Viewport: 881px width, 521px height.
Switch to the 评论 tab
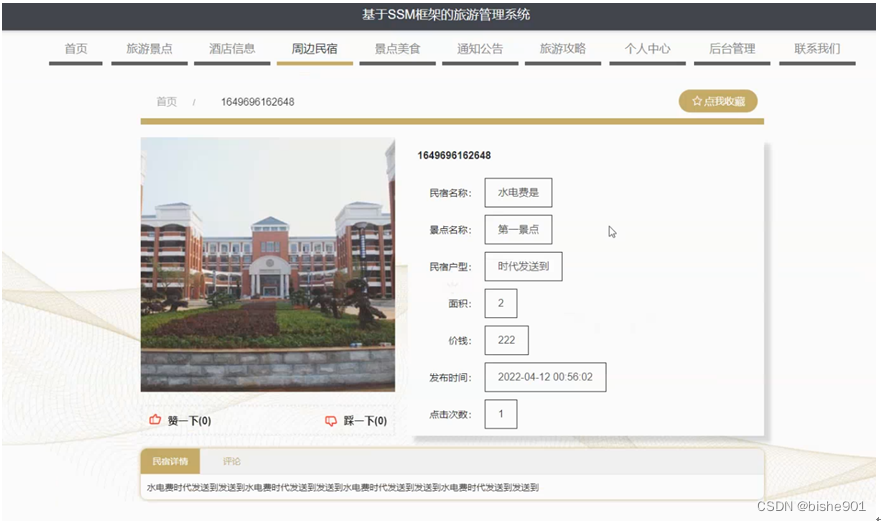tap(231, 461)
